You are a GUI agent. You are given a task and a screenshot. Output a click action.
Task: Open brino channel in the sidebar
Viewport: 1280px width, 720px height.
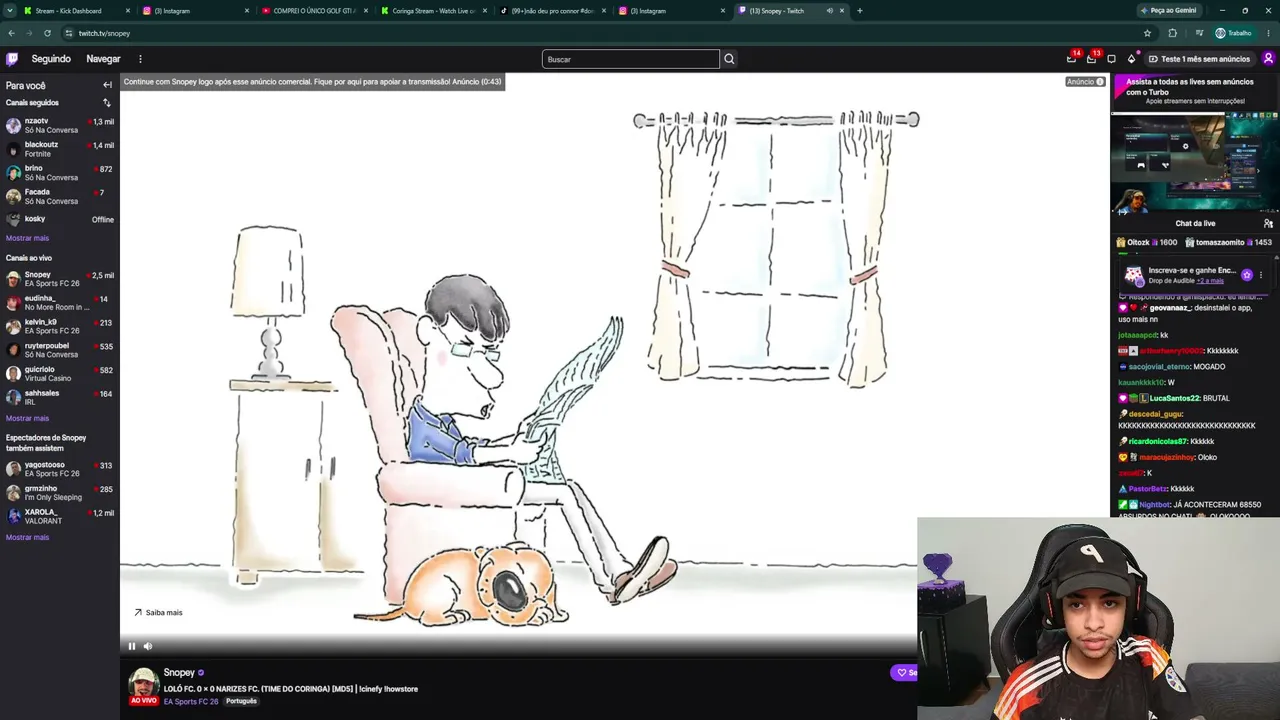pos(60,173)
